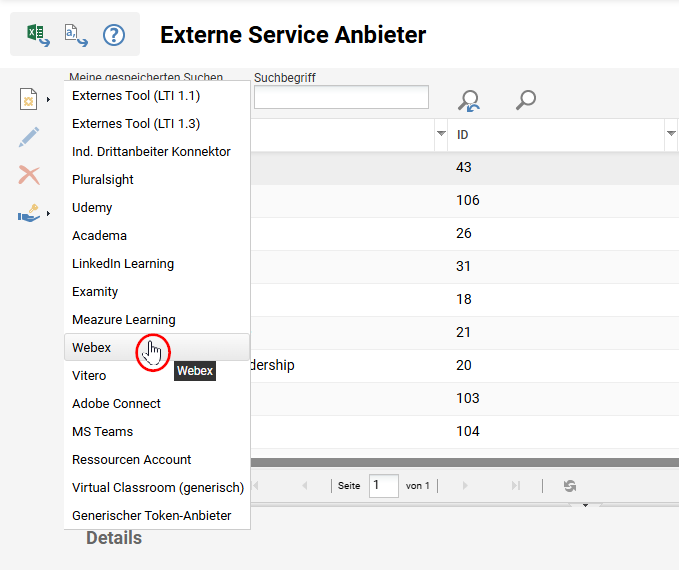Select the row with ID 20
Image resolution: width=679 pixels, height=570 pixels.
click(x=464, y=366)
